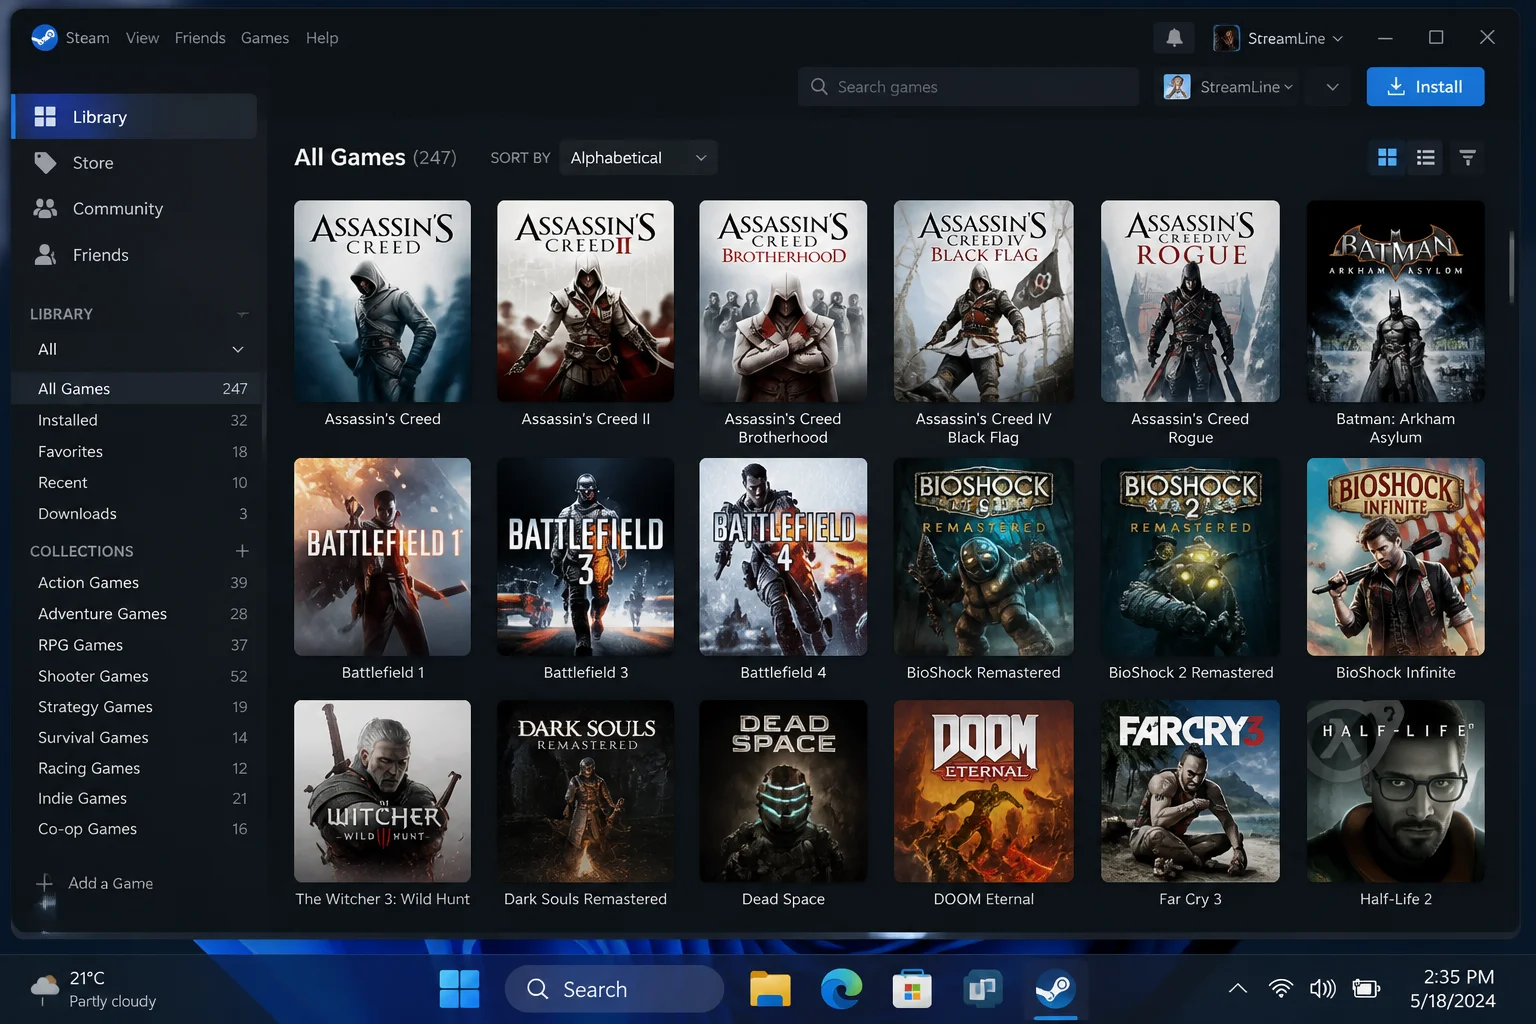The width and height of the screenshot is (1536, 1024).
Task: Open Half-Life 2 cover art
Action: point(1395,791)
